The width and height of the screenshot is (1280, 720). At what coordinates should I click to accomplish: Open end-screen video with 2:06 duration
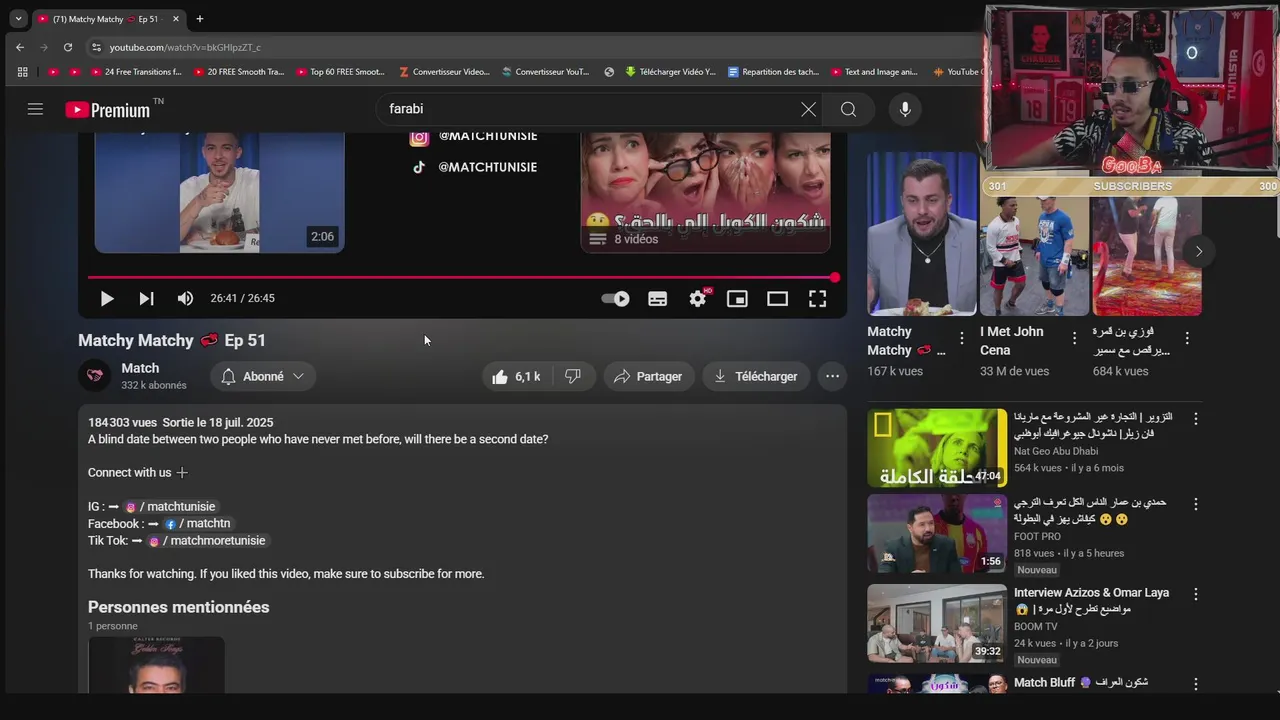(x=219, y=192)
